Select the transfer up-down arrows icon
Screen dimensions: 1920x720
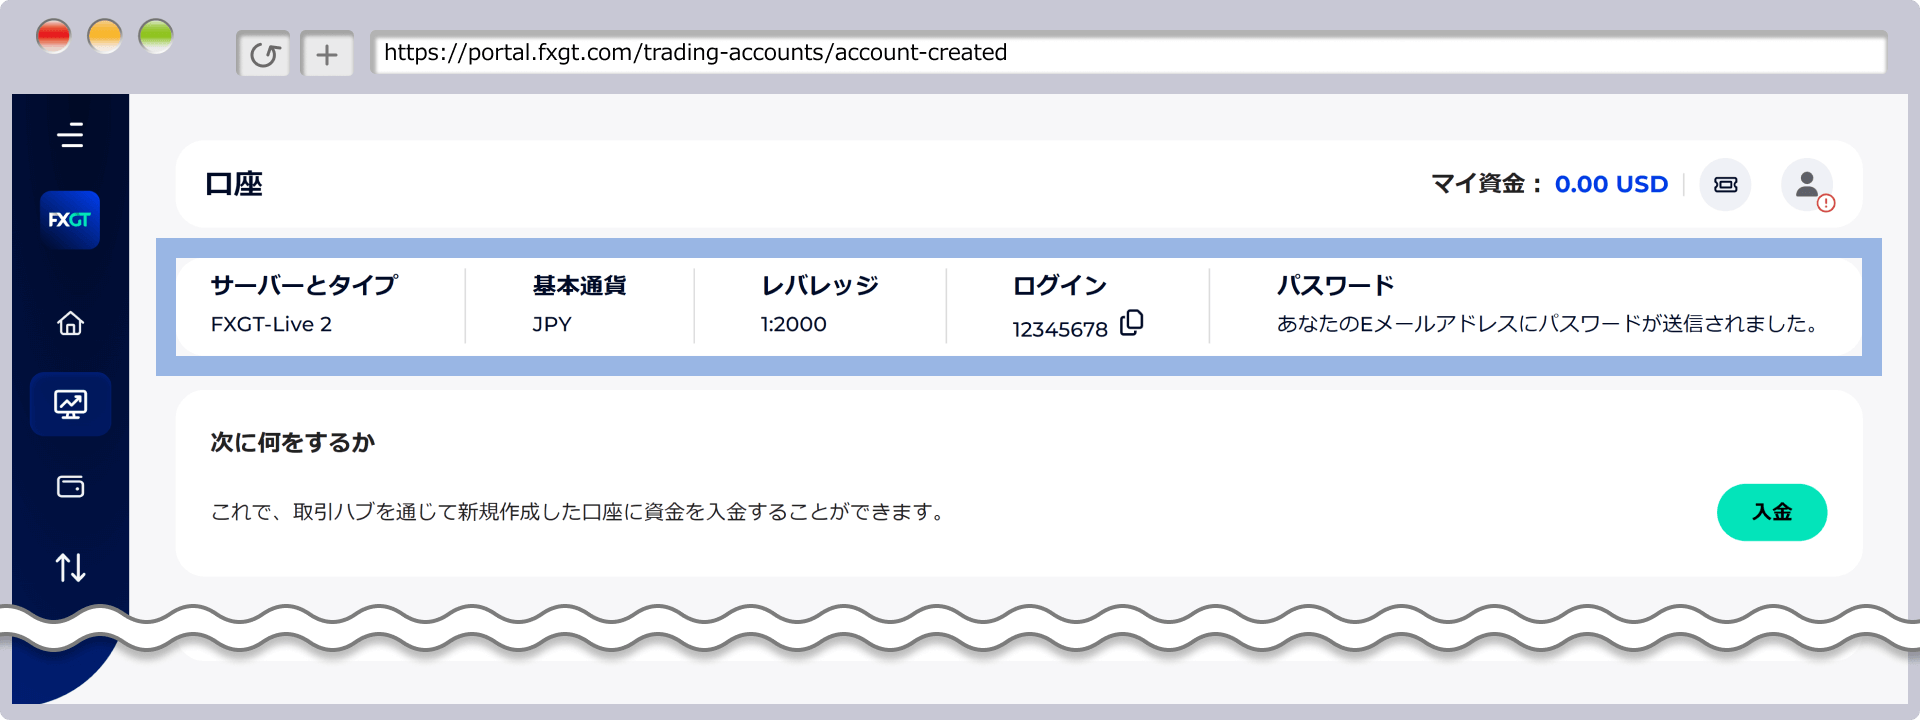(x=70, y=567)
